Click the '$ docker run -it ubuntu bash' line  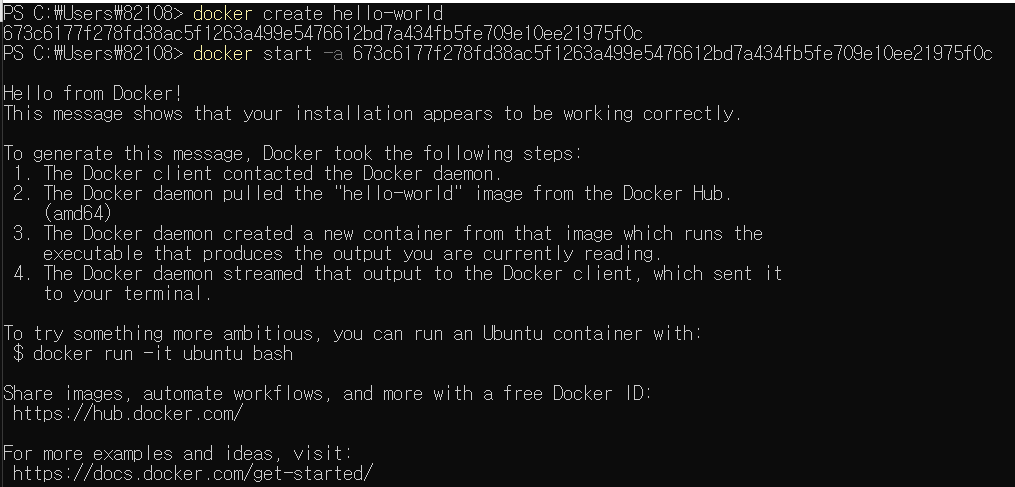[153, 354]
